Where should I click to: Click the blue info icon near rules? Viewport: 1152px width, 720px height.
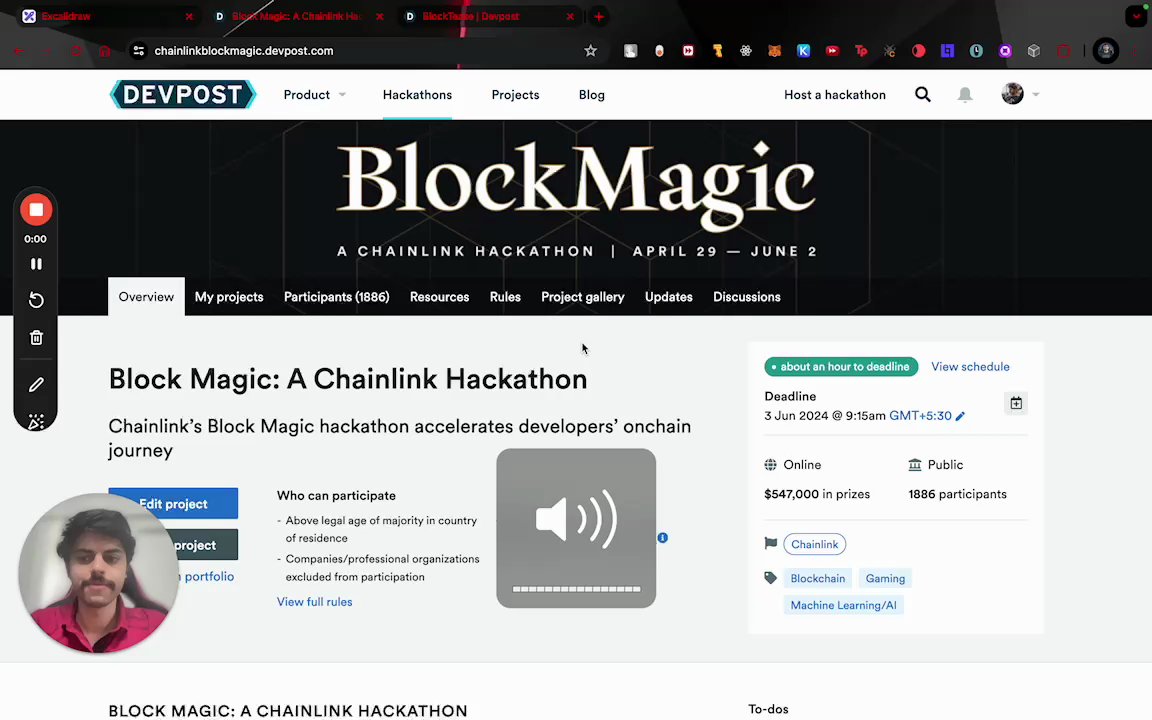(x=663, y=538)
